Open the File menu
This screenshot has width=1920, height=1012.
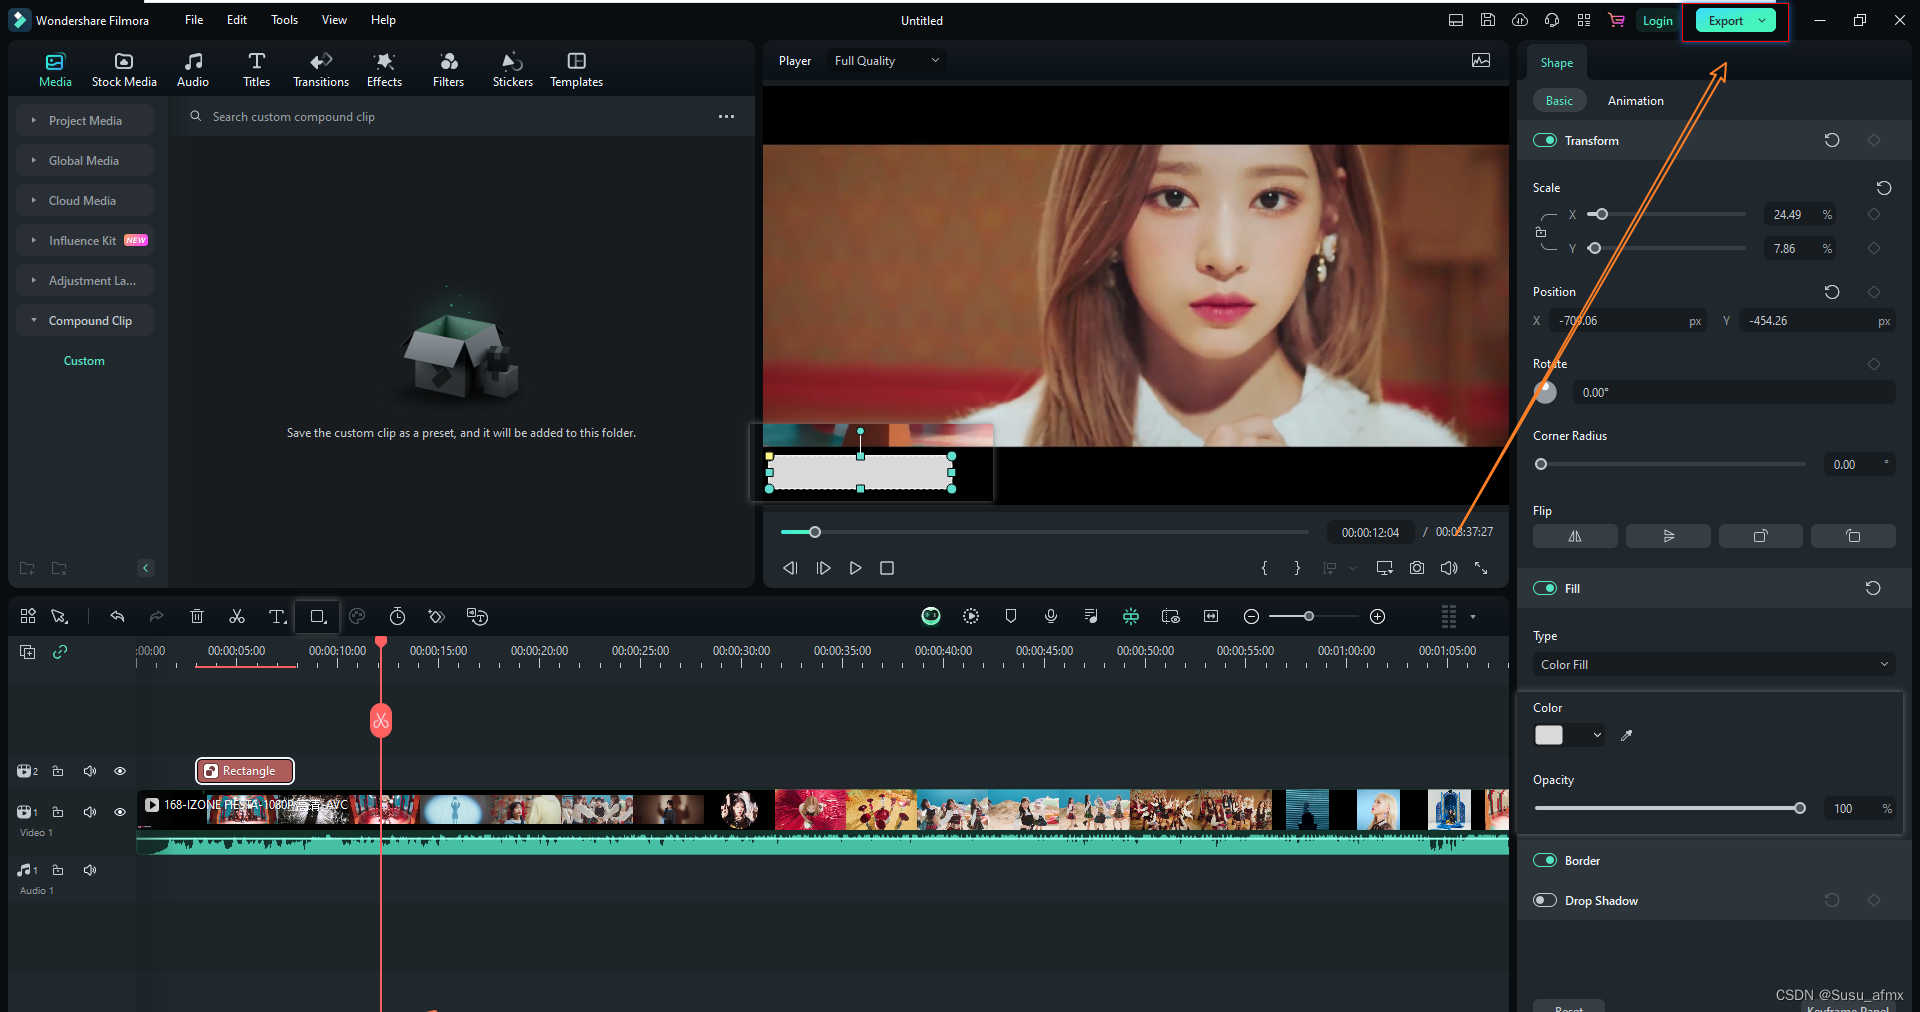tap(194, 20)
